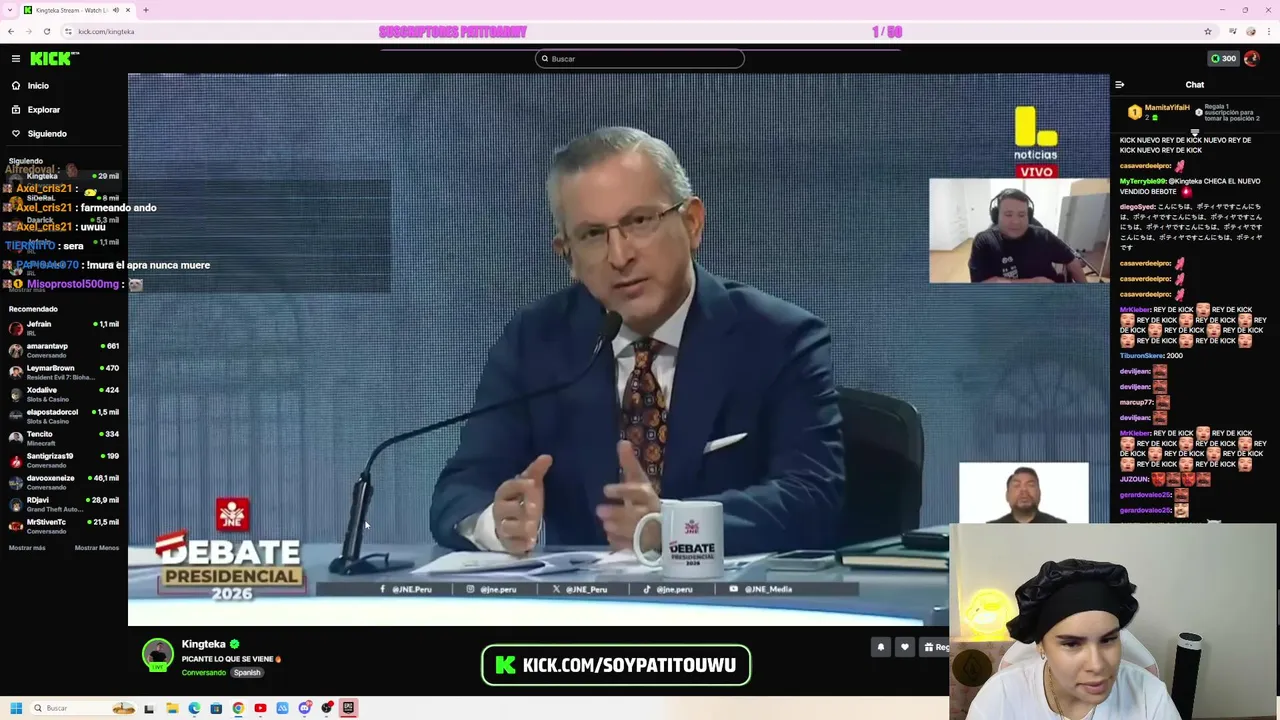Bookmark page with star icon
The width and height of the screenshot is (1280, 720).
(x=1208, y=32)
